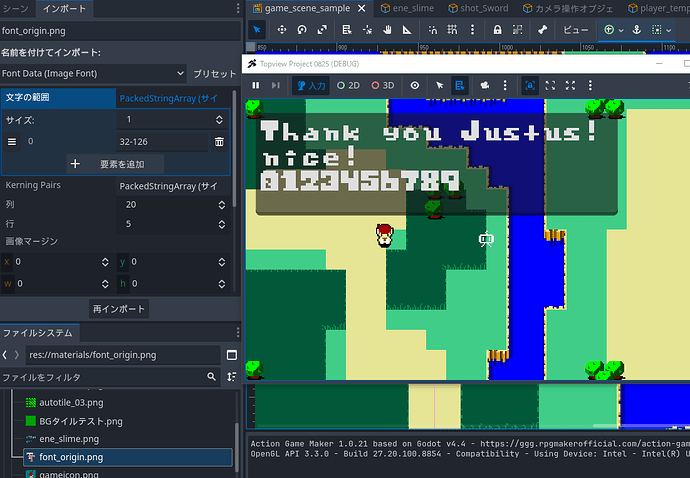
Task: Toggle filesystem split view icon
Action: pos(232,355)
